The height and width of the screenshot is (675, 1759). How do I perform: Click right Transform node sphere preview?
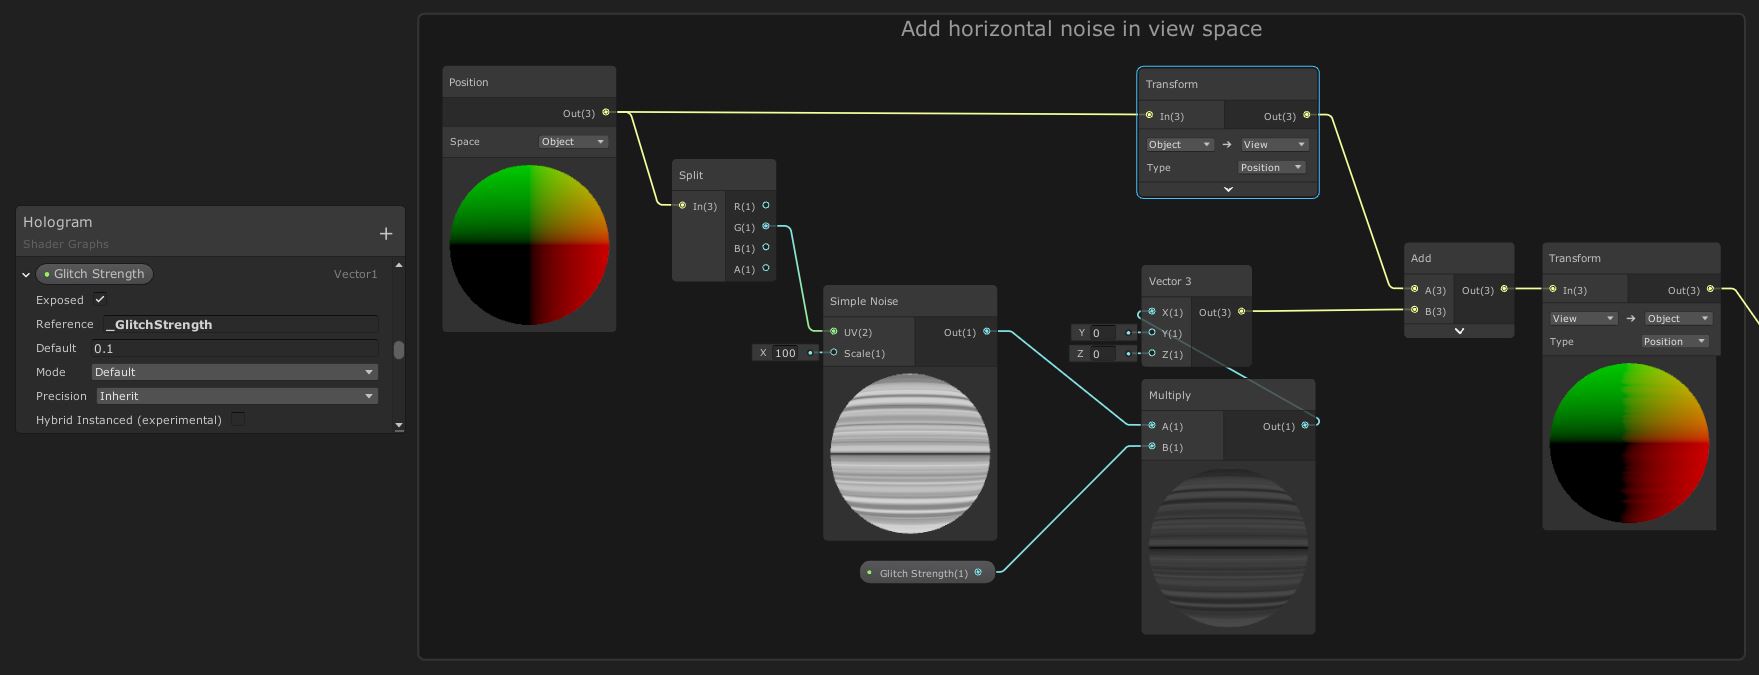pyautogui.click(x=1629, y=443)
